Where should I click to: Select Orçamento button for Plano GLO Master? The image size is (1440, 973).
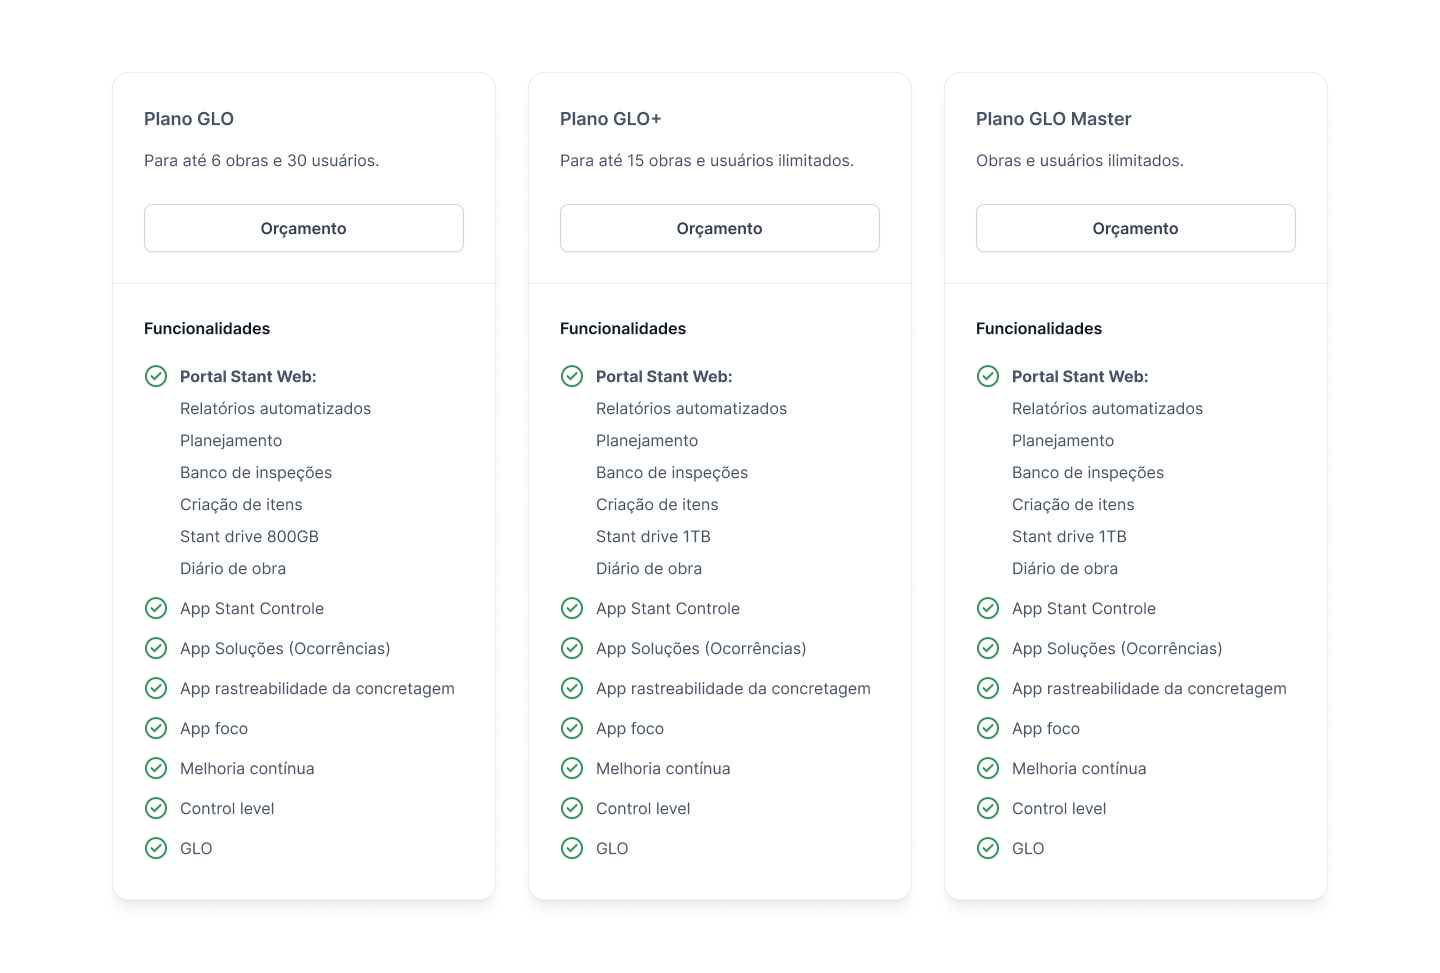pos(1135,228)
